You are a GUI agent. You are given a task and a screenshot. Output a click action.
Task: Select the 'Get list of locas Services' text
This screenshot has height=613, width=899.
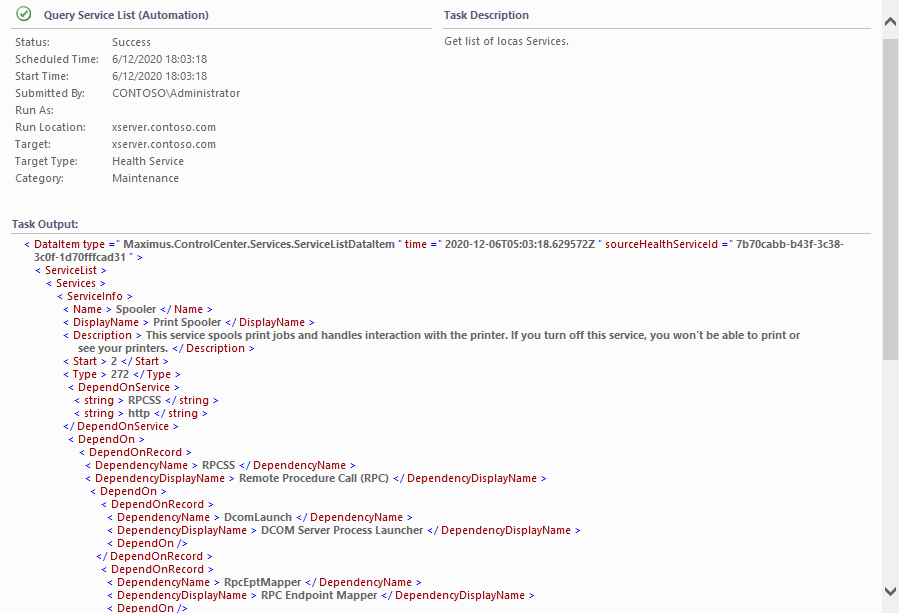point(506,42)
